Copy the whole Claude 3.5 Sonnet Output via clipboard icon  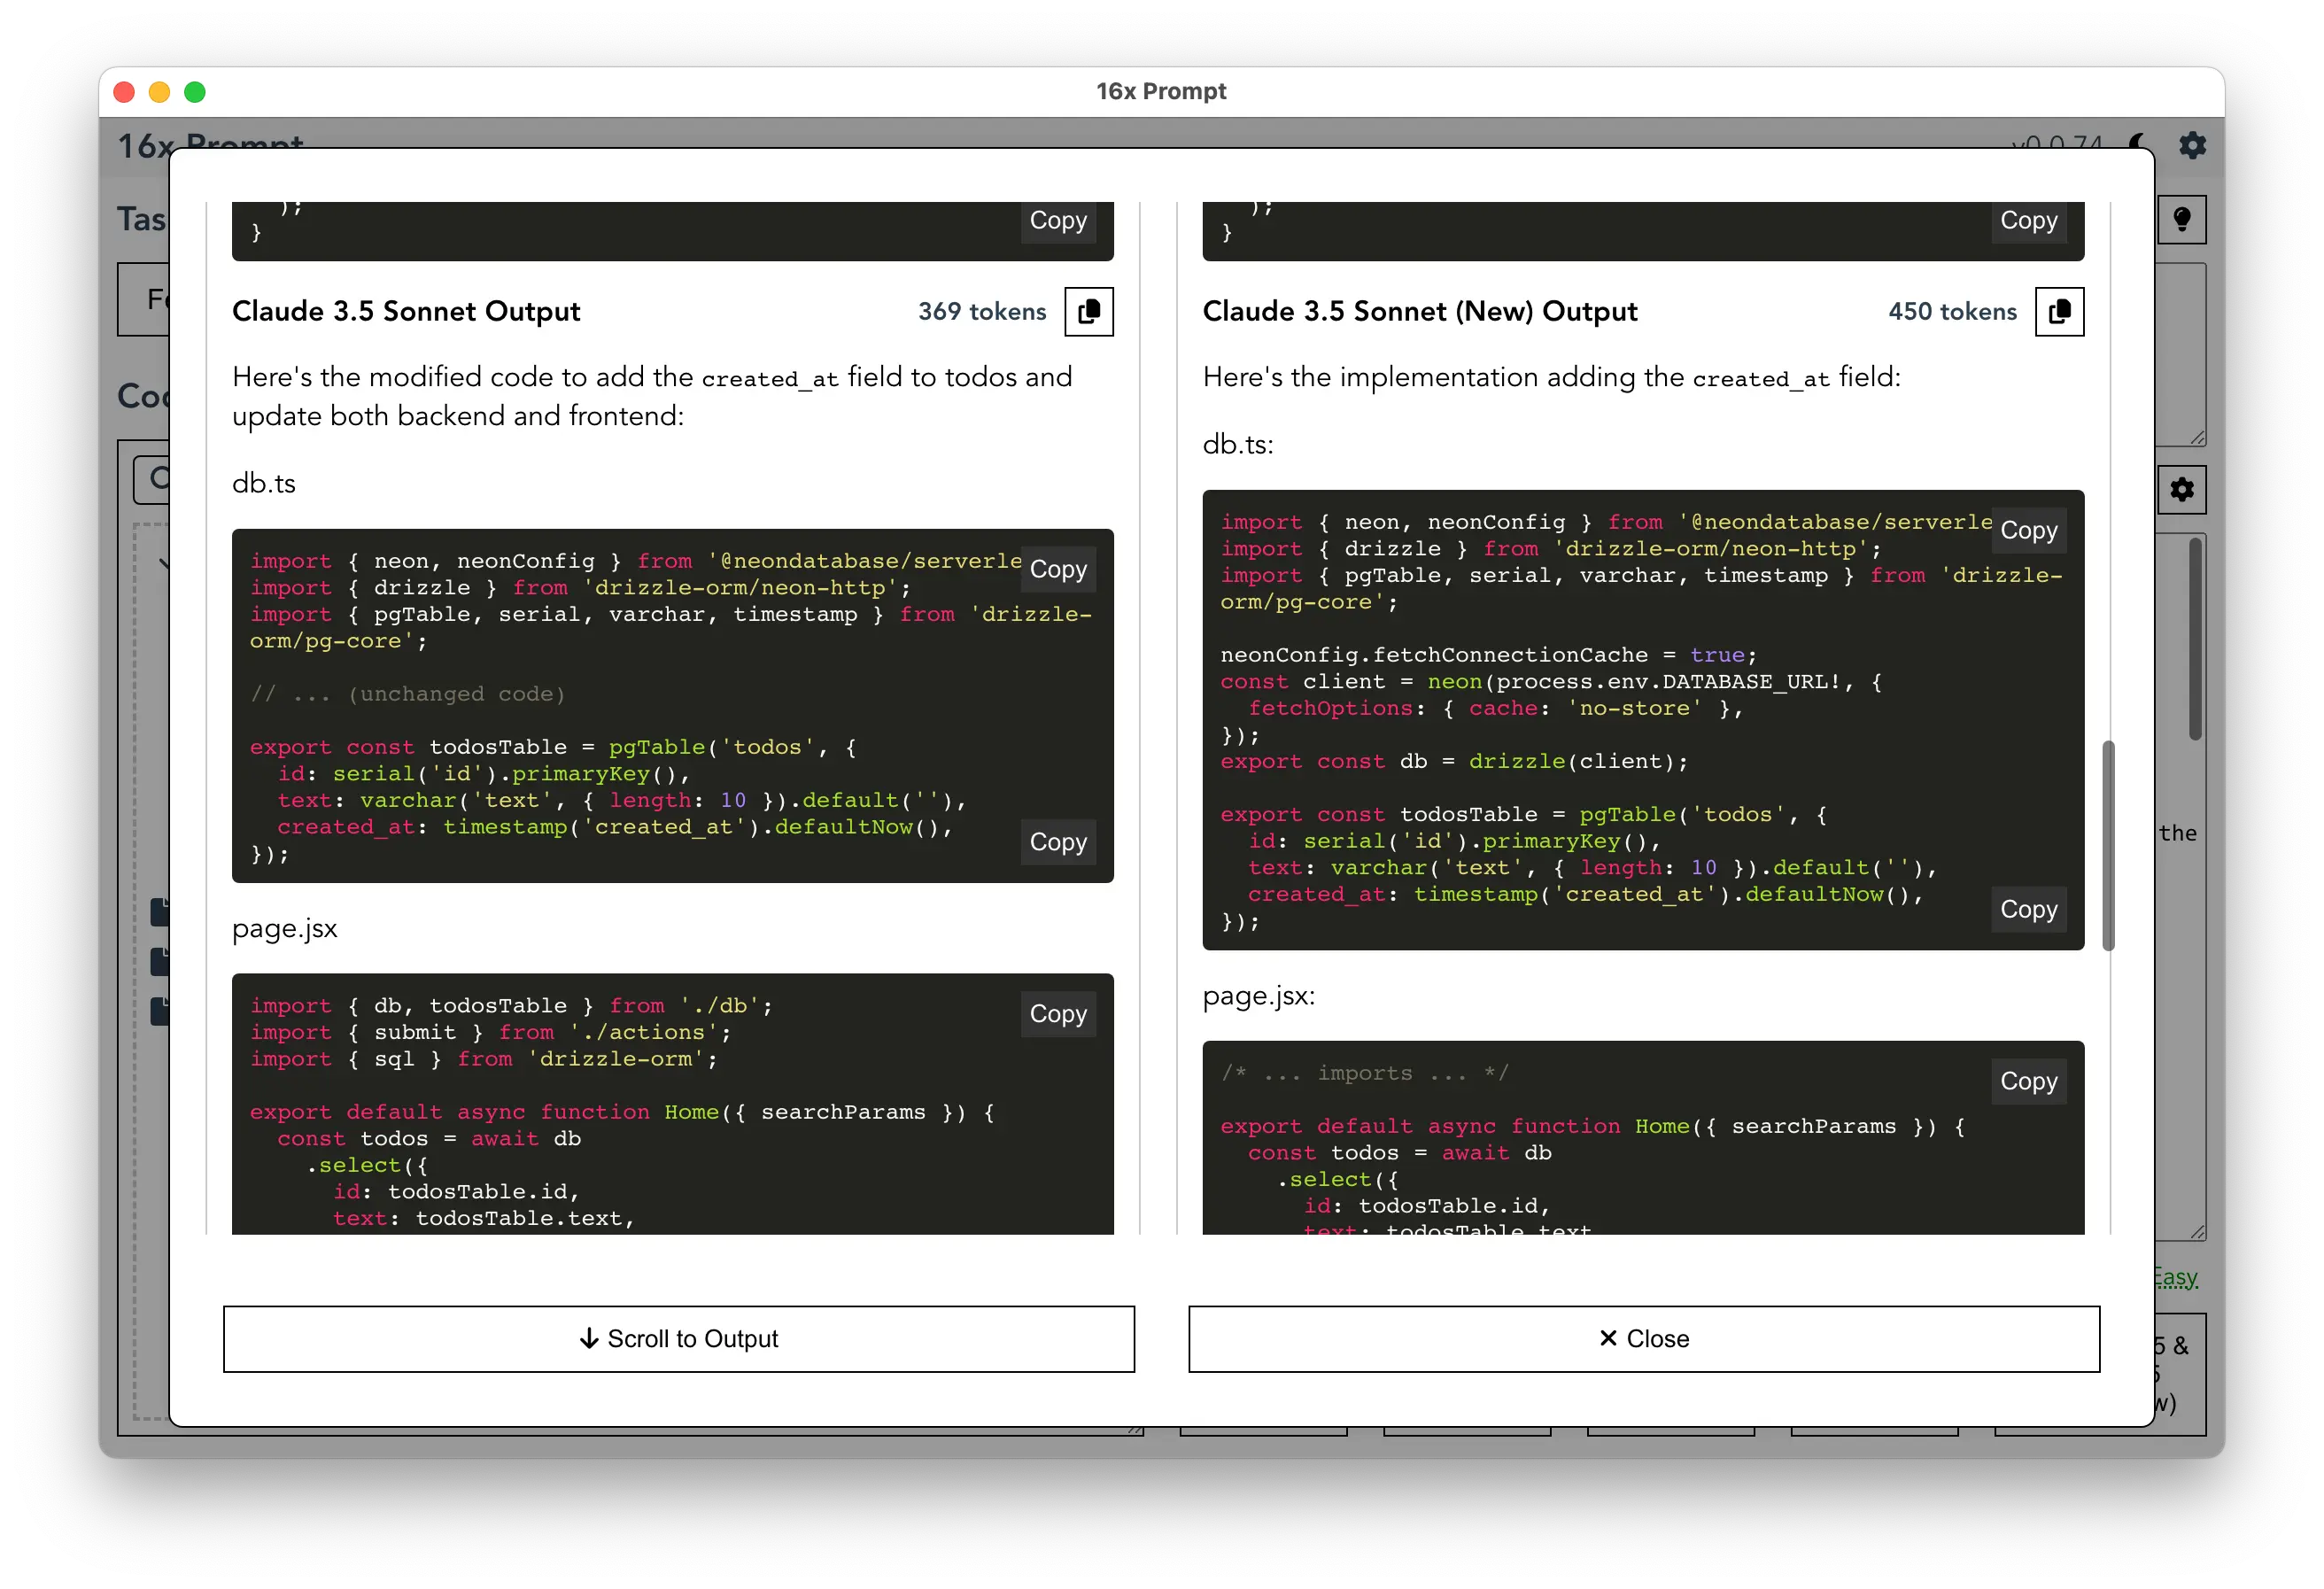(1088, 312)
